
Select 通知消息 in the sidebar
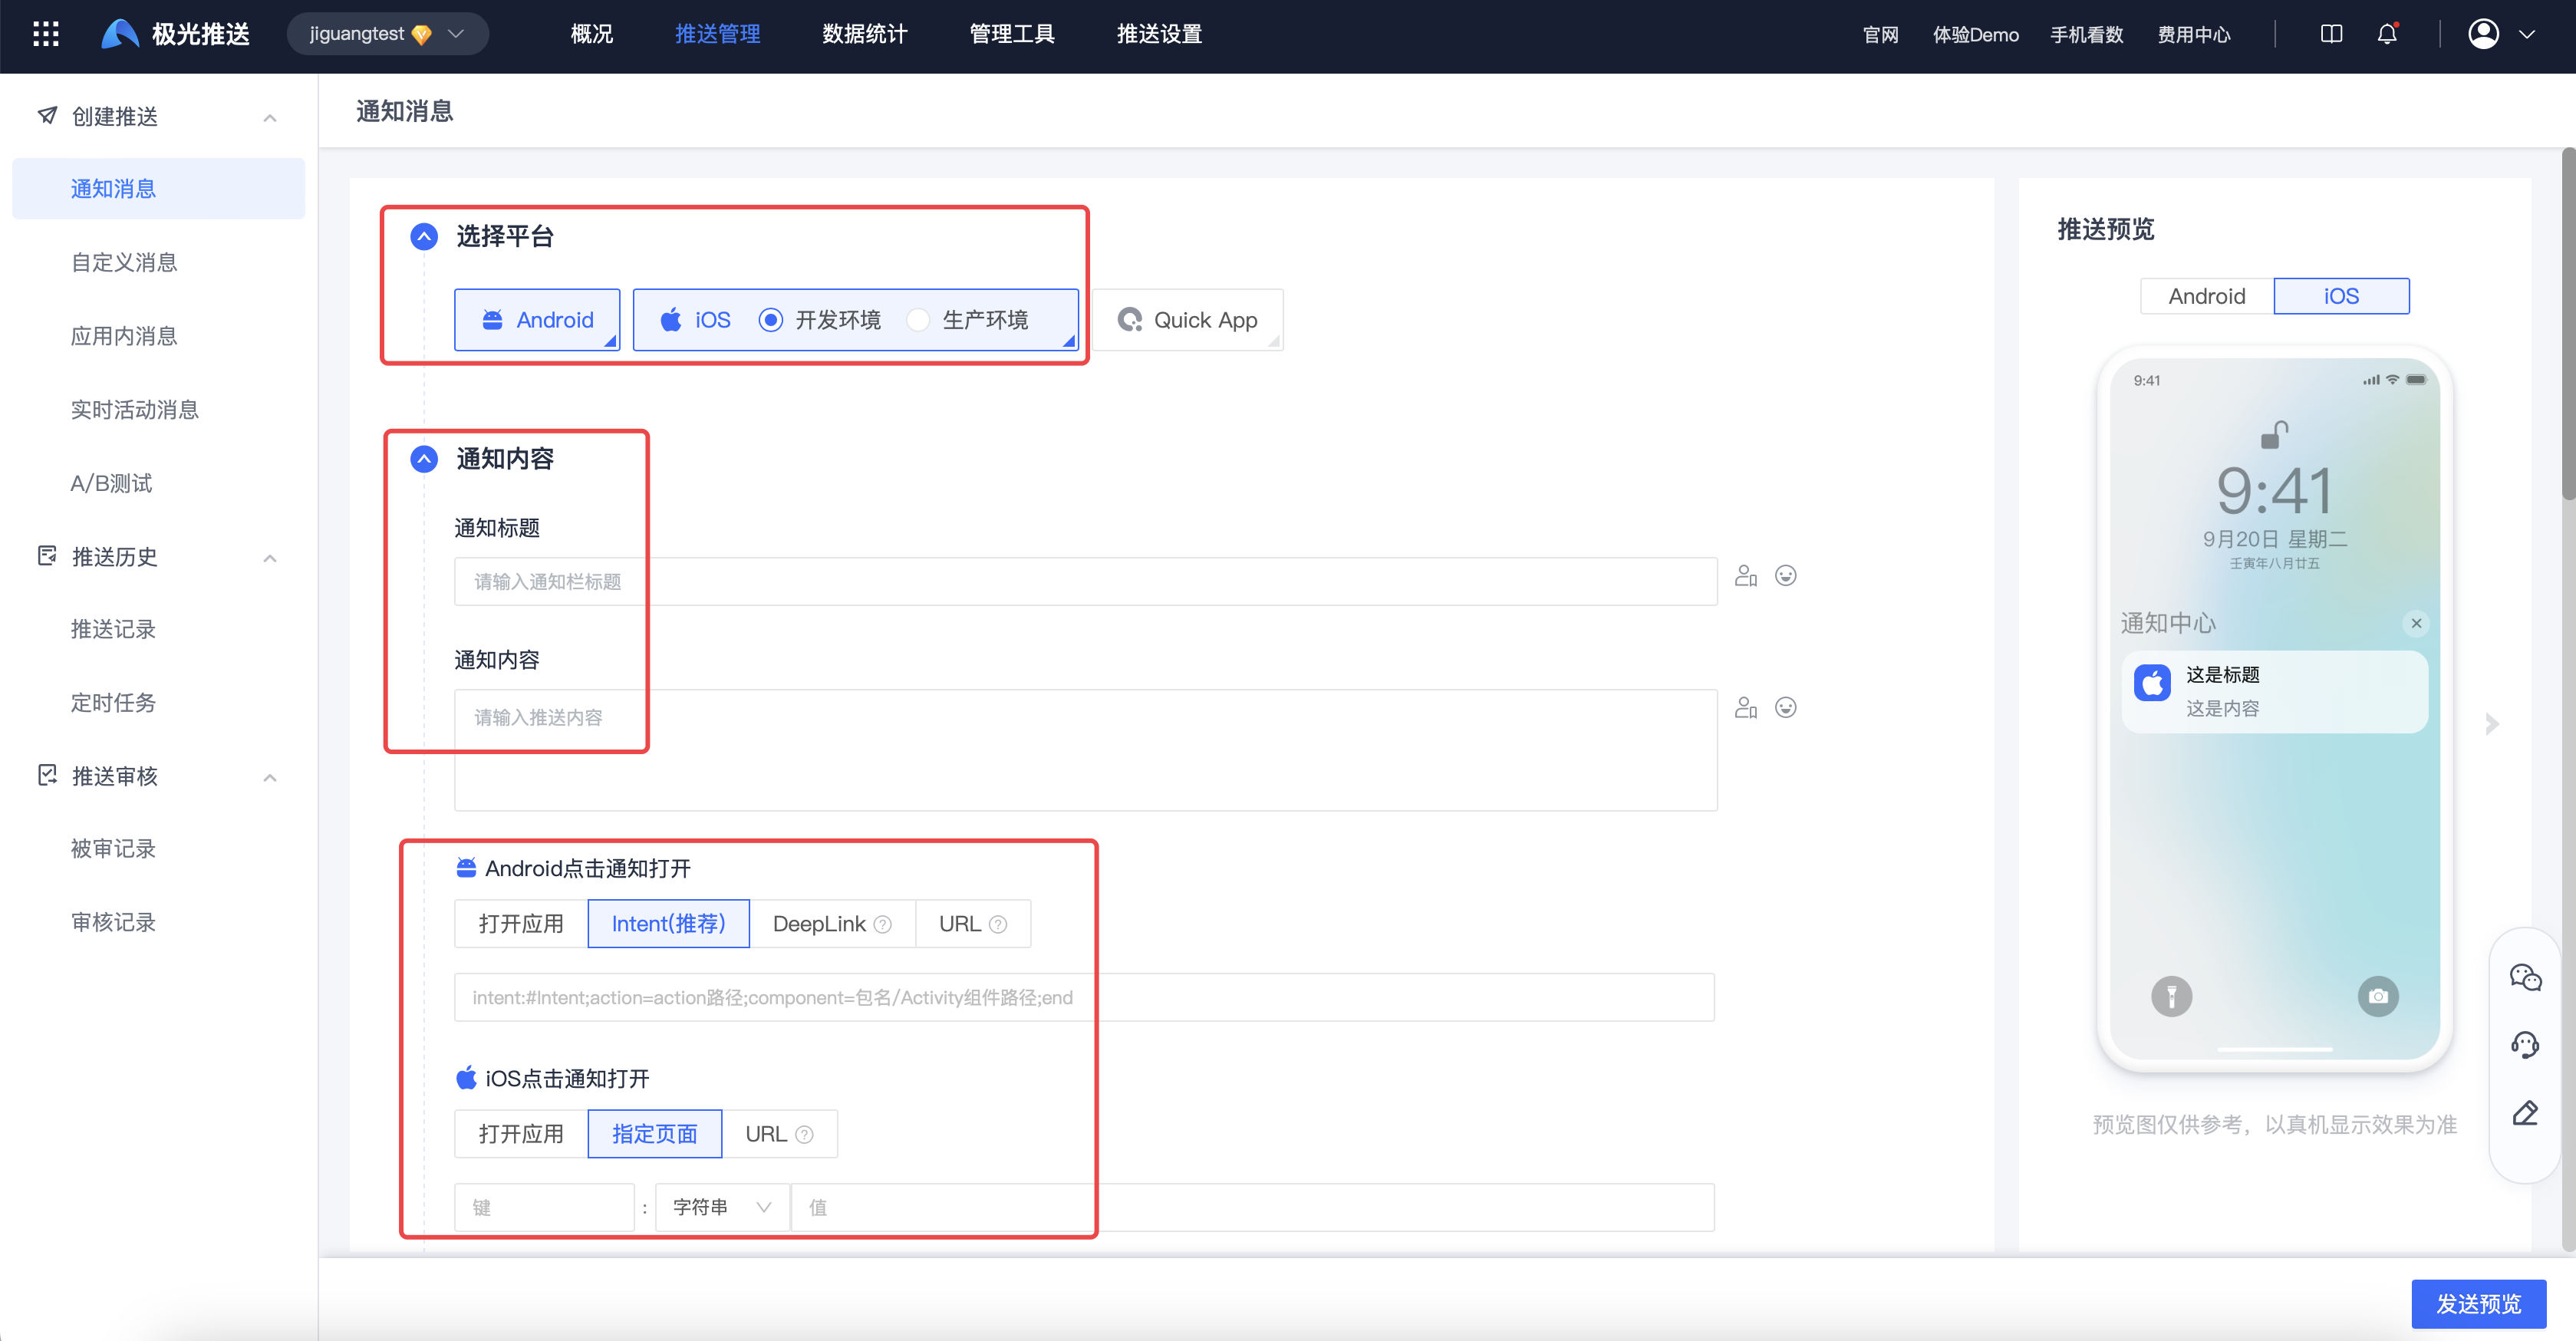158,189
